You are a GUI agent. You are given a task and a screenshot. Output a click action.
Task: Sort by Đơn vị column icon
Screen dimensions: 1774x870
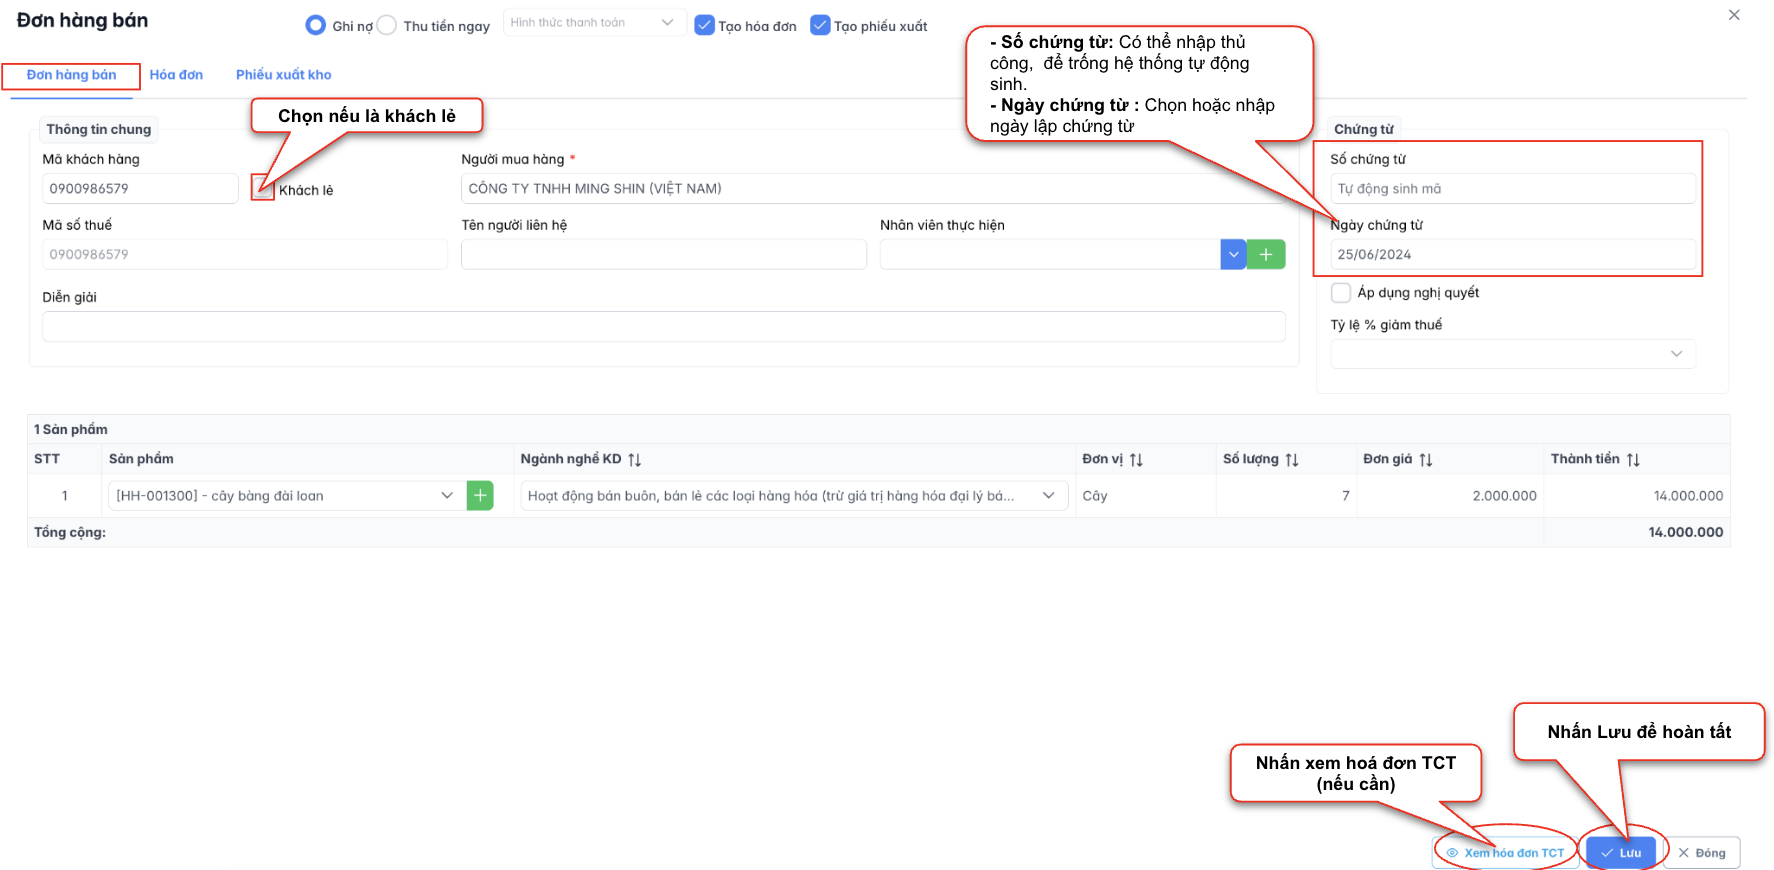point(1136,460)
